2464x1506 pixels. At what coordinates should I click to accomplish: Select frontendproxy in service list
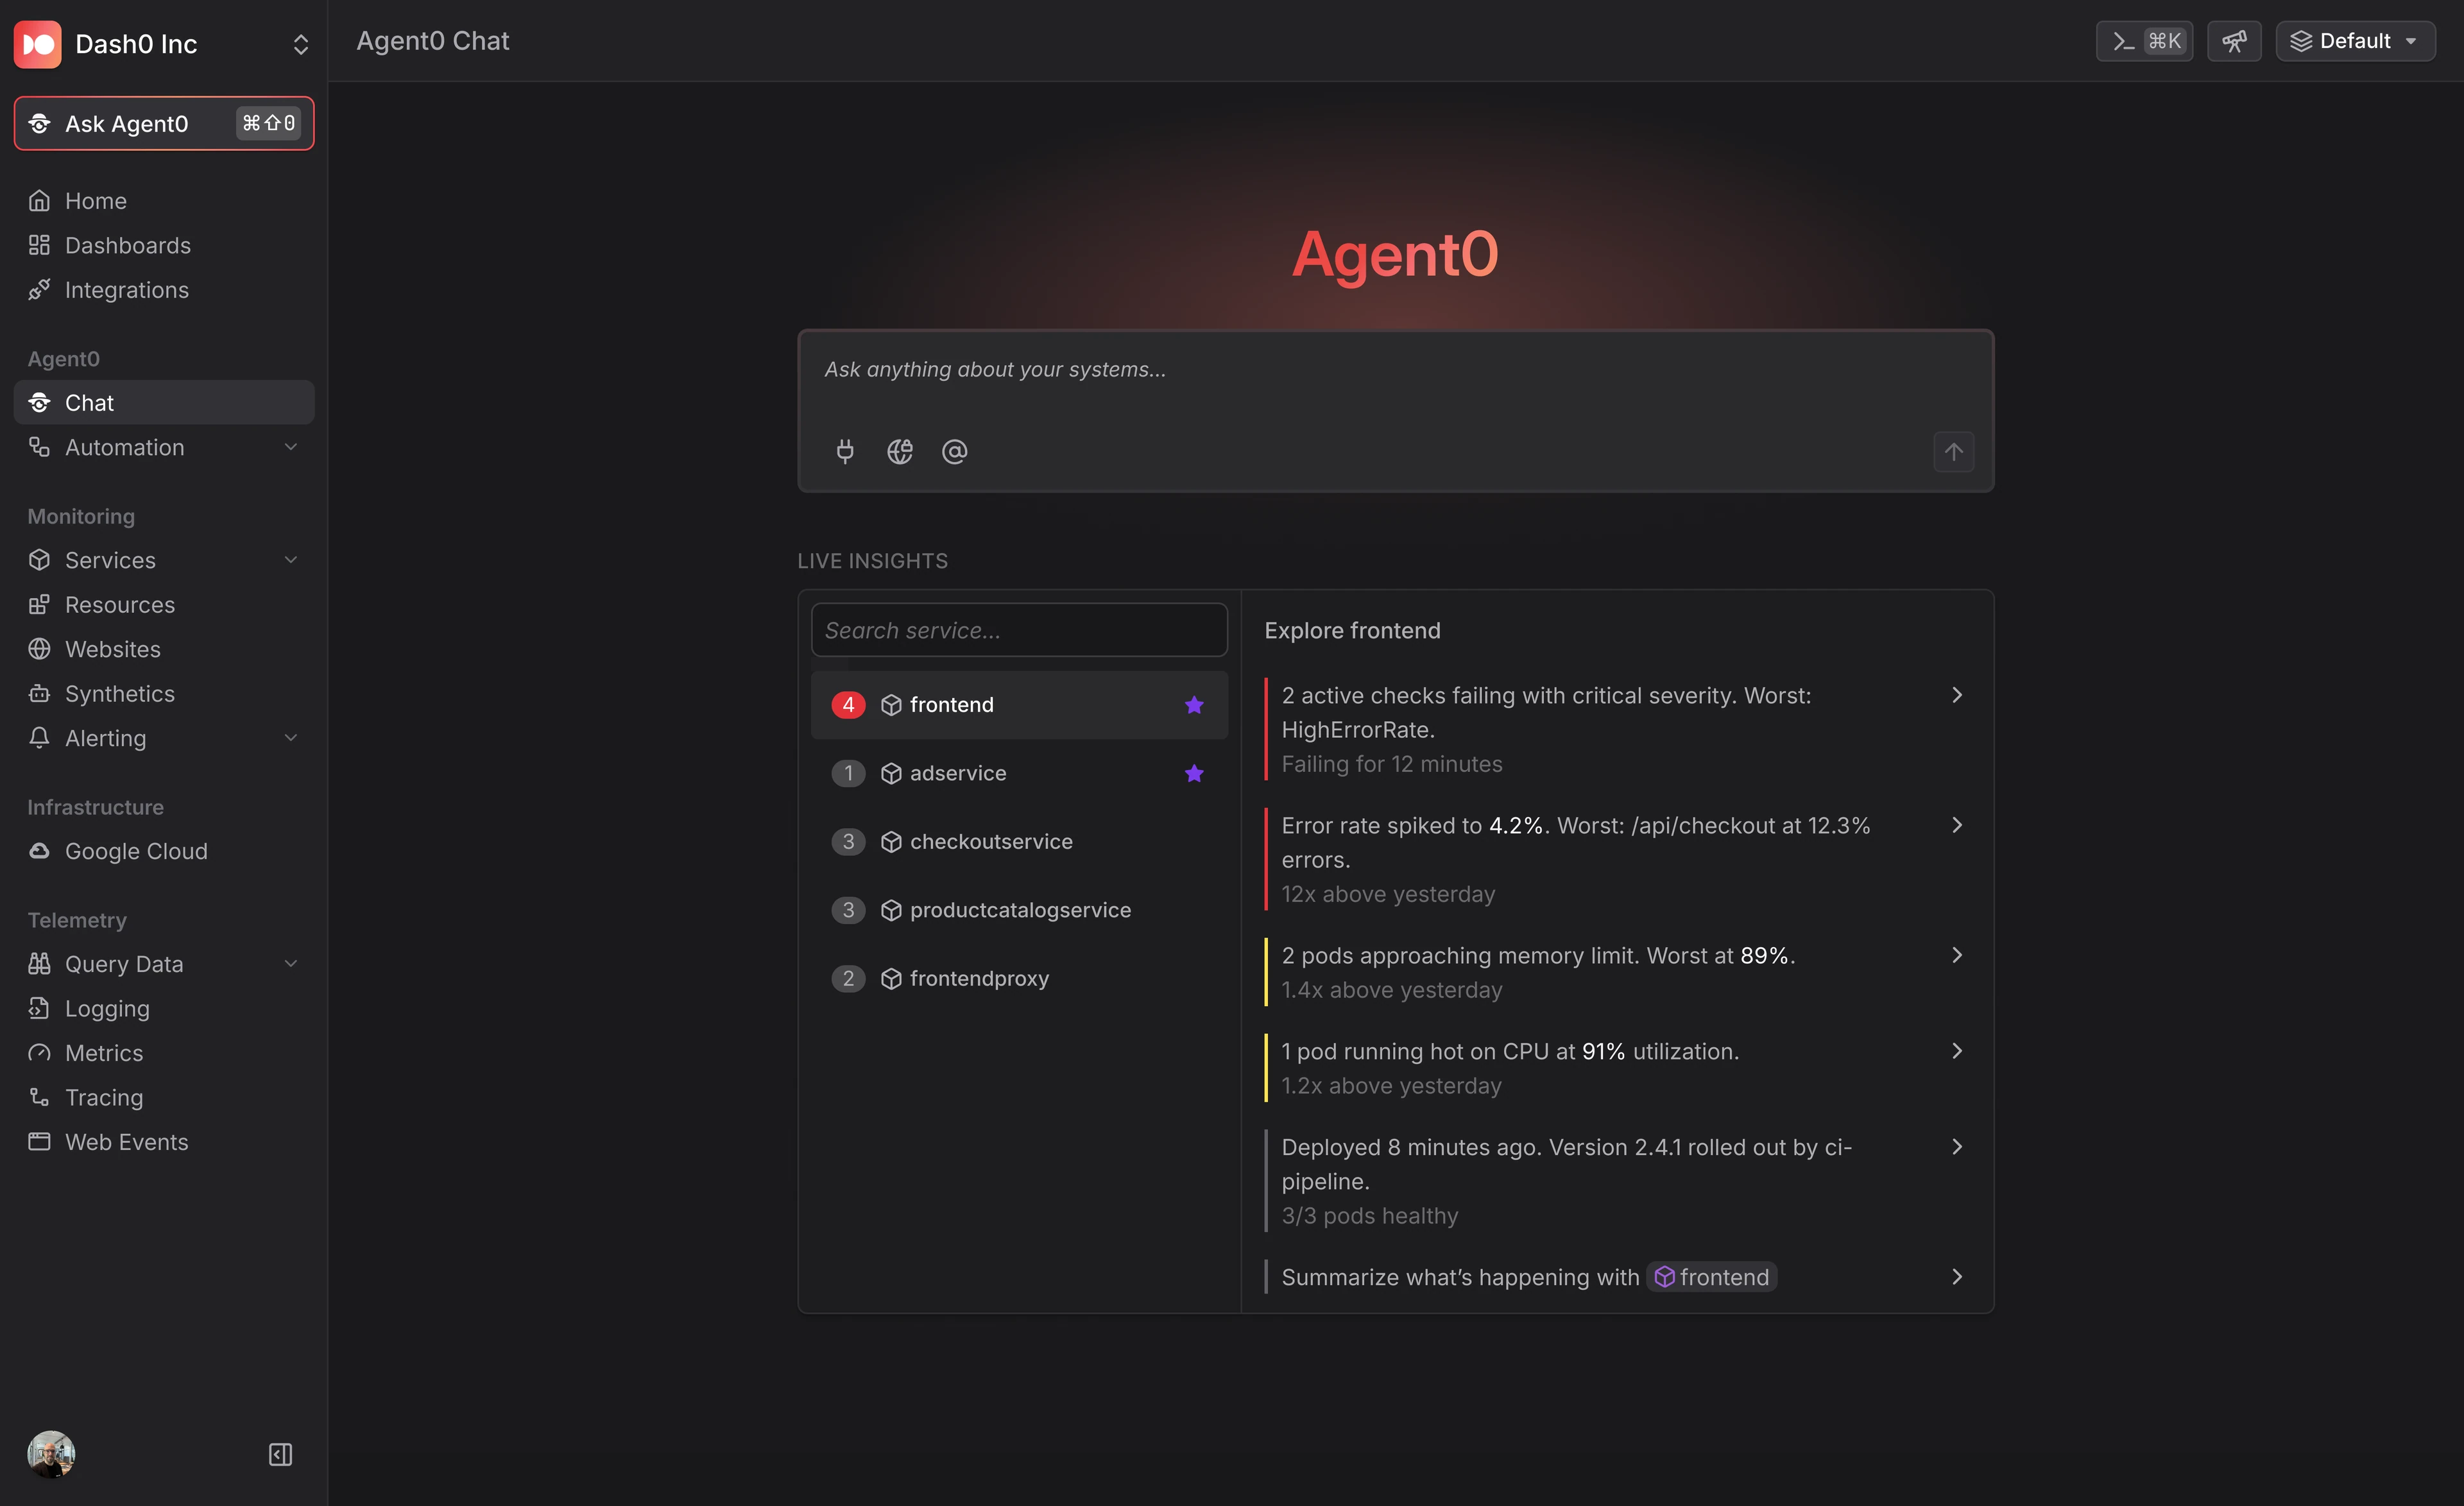1019,979
